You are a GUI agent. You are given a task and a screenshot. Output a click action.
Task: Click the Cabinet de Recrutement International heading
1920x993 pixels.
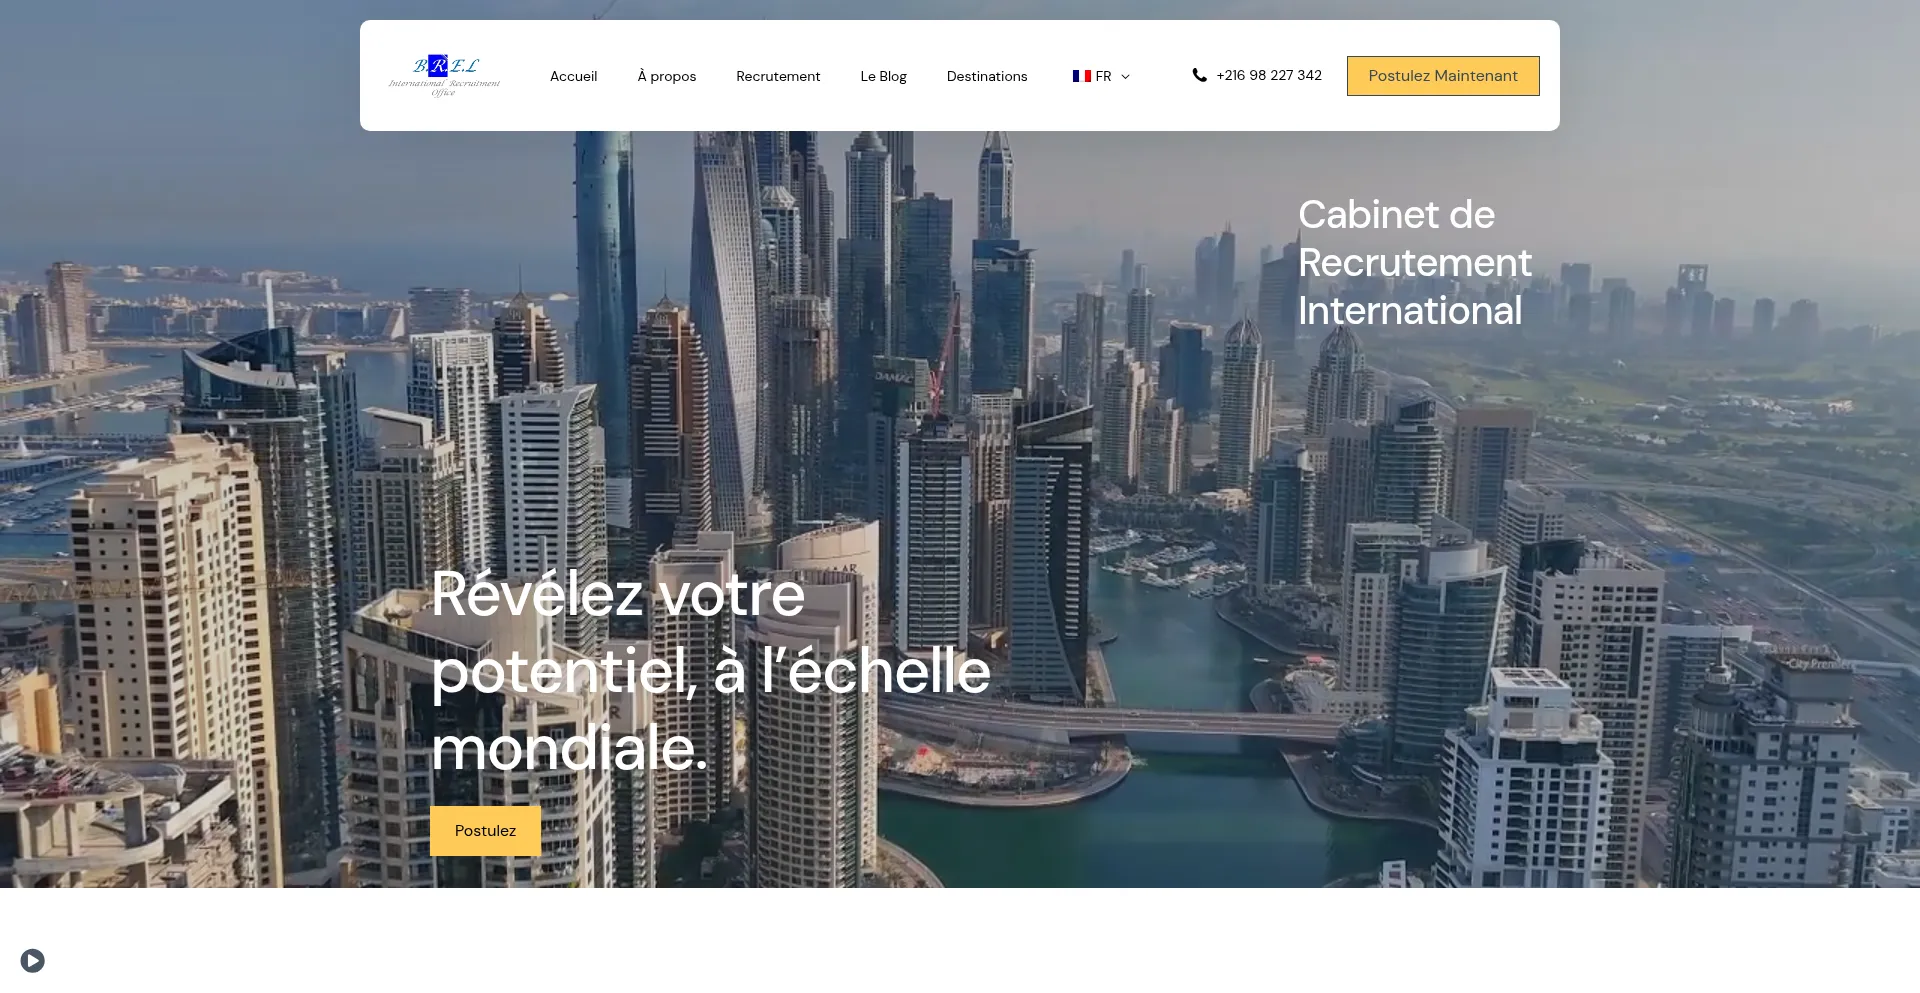pyautogui.click(x=1415, y=262)
